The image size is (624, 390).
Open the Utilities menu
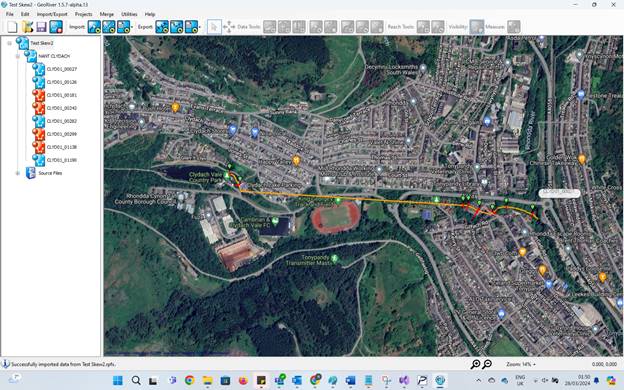coord(129,14)
